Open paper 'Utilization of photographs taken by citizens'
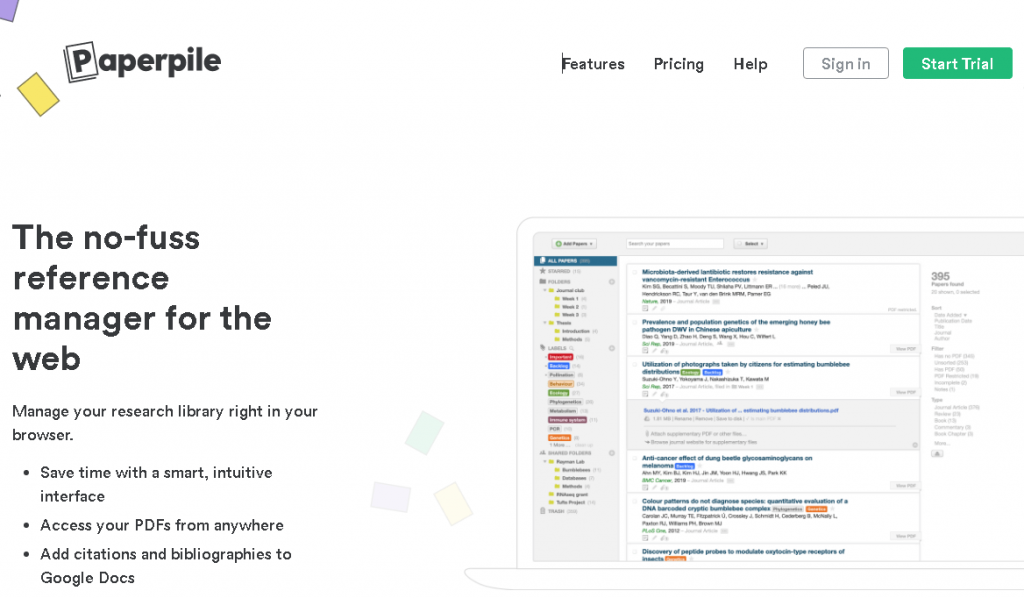The image size is (1024, 598). click(x=746, y=368)
